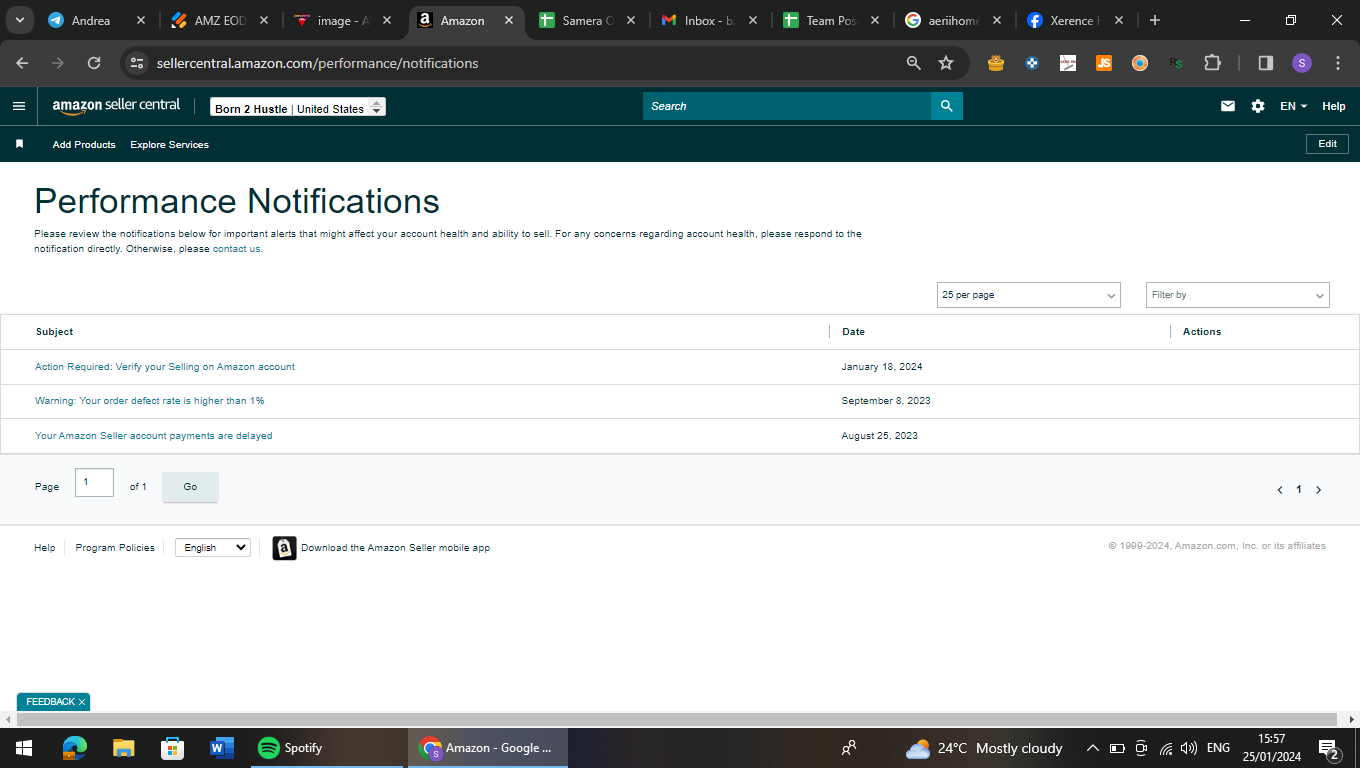Click the Amazon Seller Central logo

click(x=116, y=106)
